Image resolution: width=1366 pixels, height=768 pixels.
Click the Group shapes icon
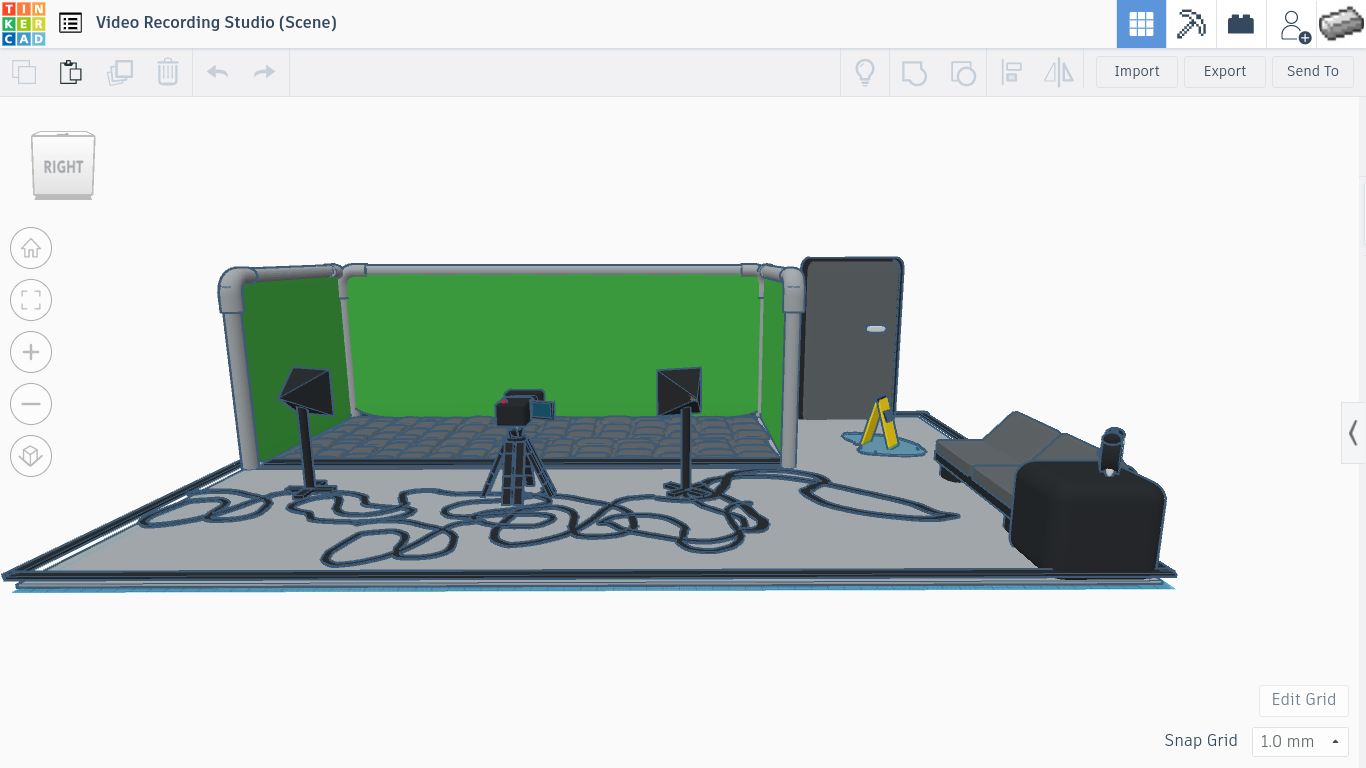point(914,72)
